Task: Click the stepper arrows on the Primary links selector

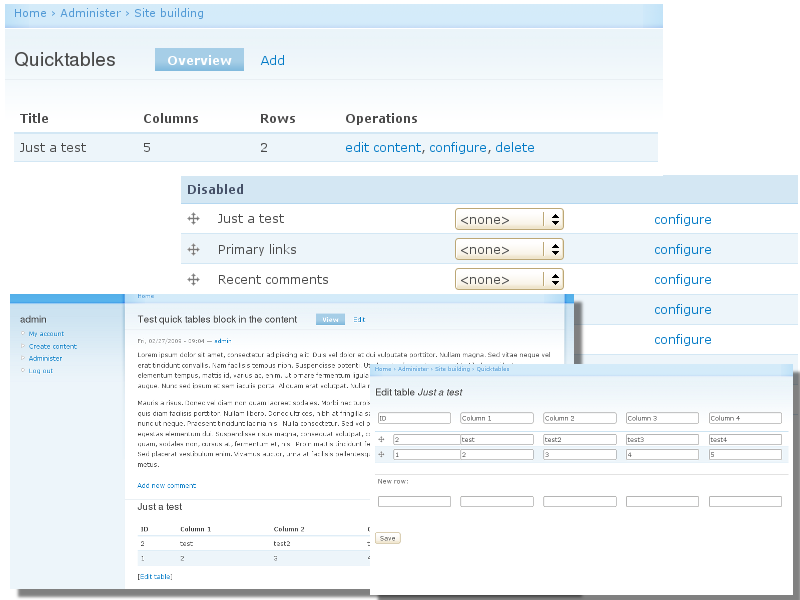Action: tap(555, 248)
